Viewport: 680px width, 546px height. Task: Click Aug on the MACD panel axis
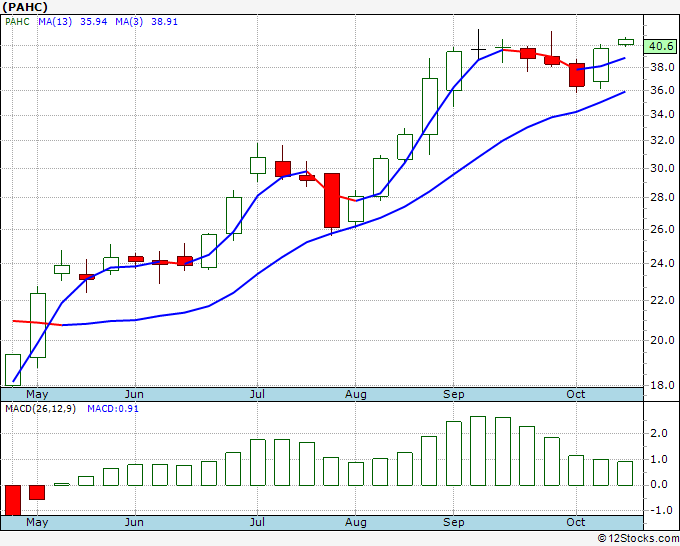pos(356,523)
